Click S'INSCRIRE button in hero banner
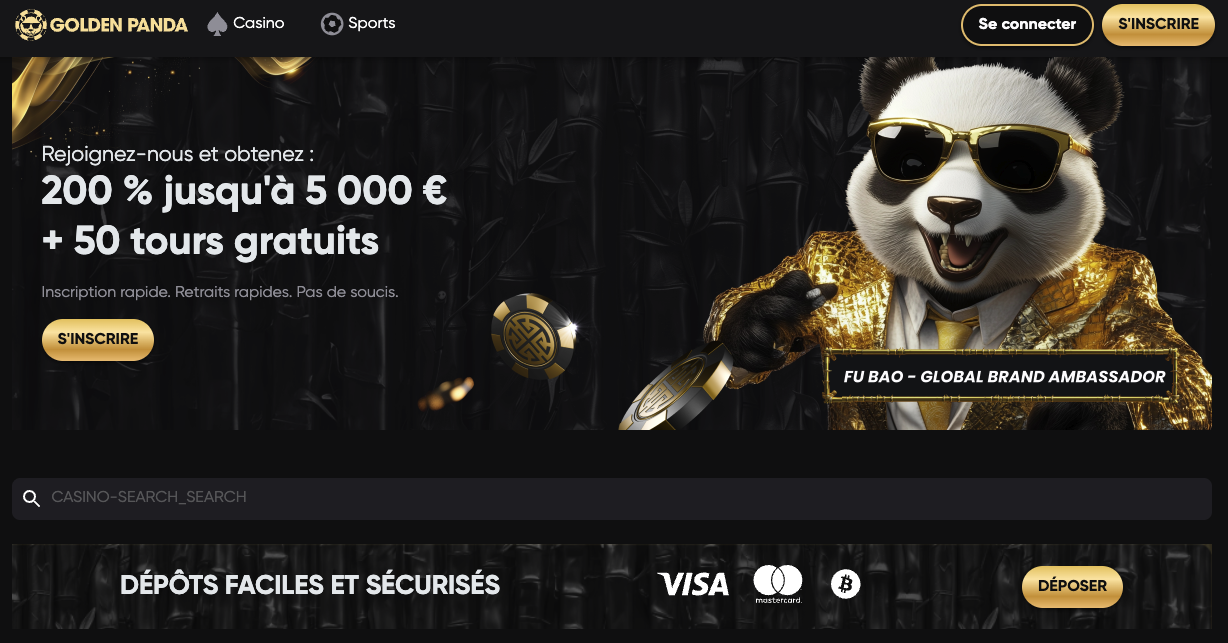Screen dimensions: 1228x643 [x=98, y=340]
